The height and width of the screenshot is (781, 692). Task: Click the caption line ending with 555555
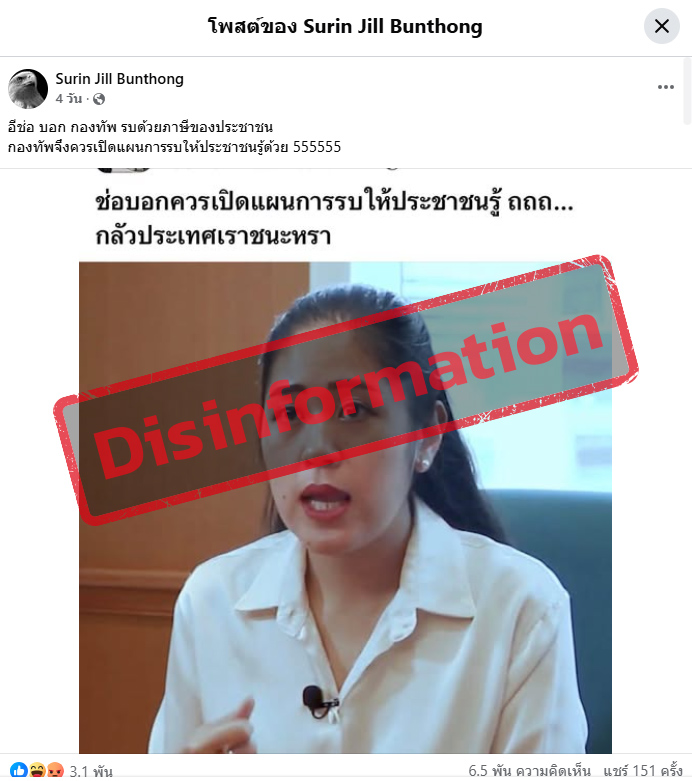[x=174, y=147]
